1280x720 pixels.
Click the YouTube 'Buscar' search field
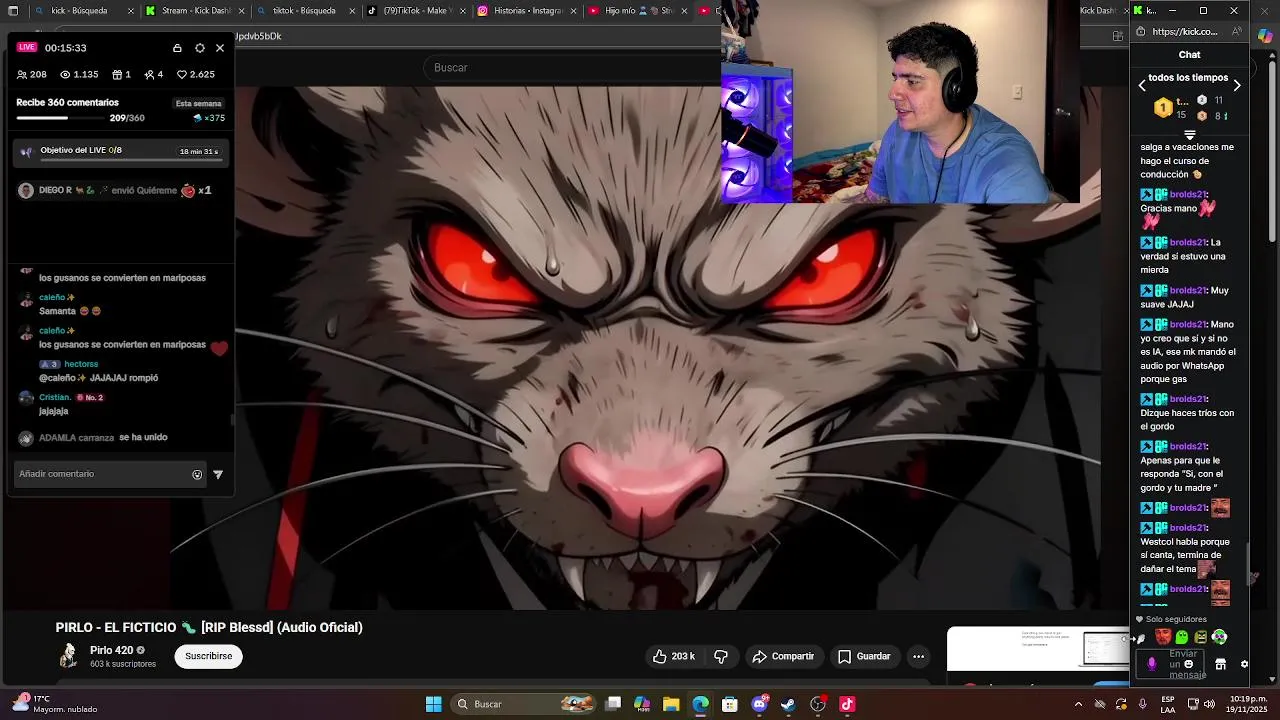[570, 67]
